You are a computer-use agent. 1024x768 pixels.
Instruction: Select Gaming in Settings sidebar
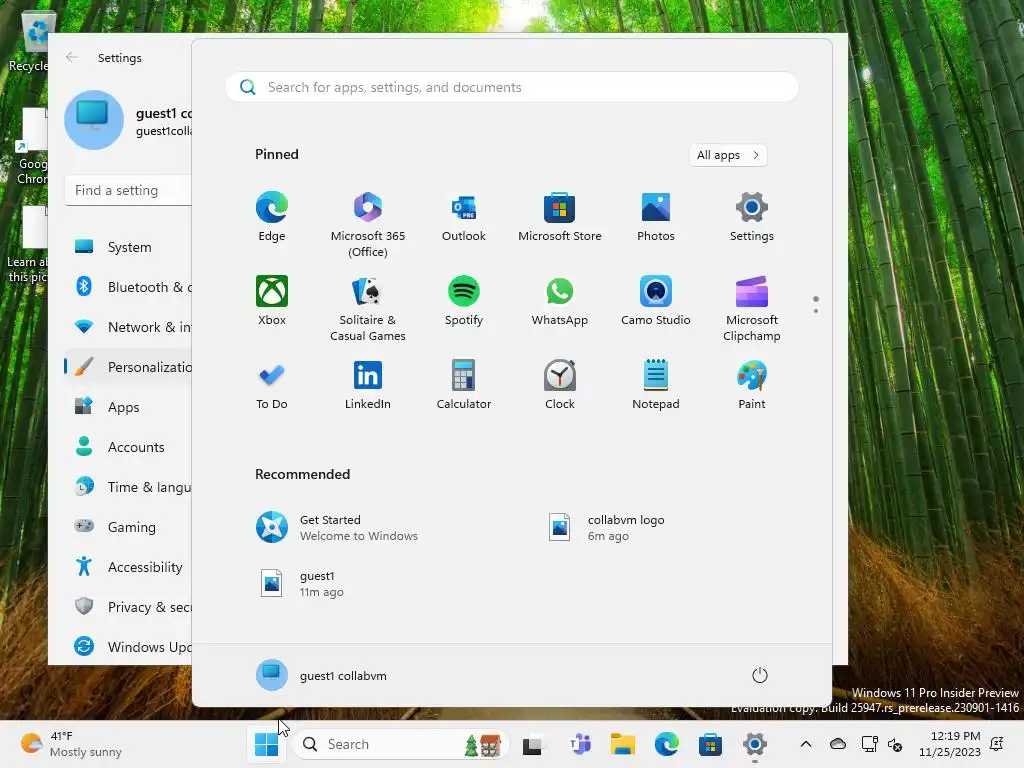pos(128,527)
